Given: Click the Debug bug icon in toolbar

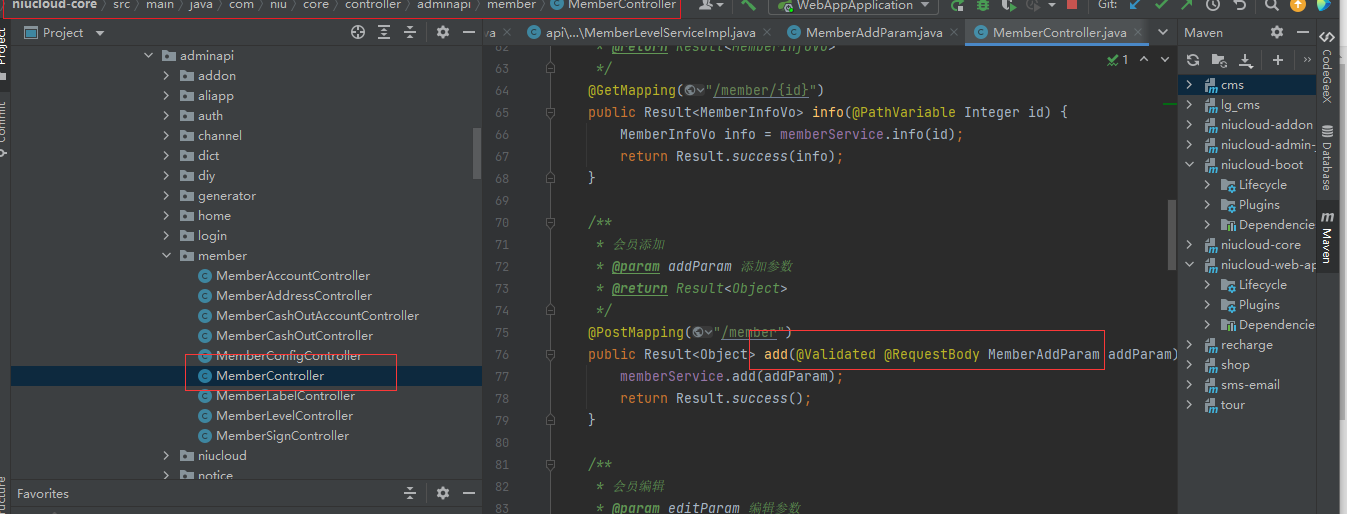Looking at the screenshot, I should pyautogui.click(x=982, y=5).
